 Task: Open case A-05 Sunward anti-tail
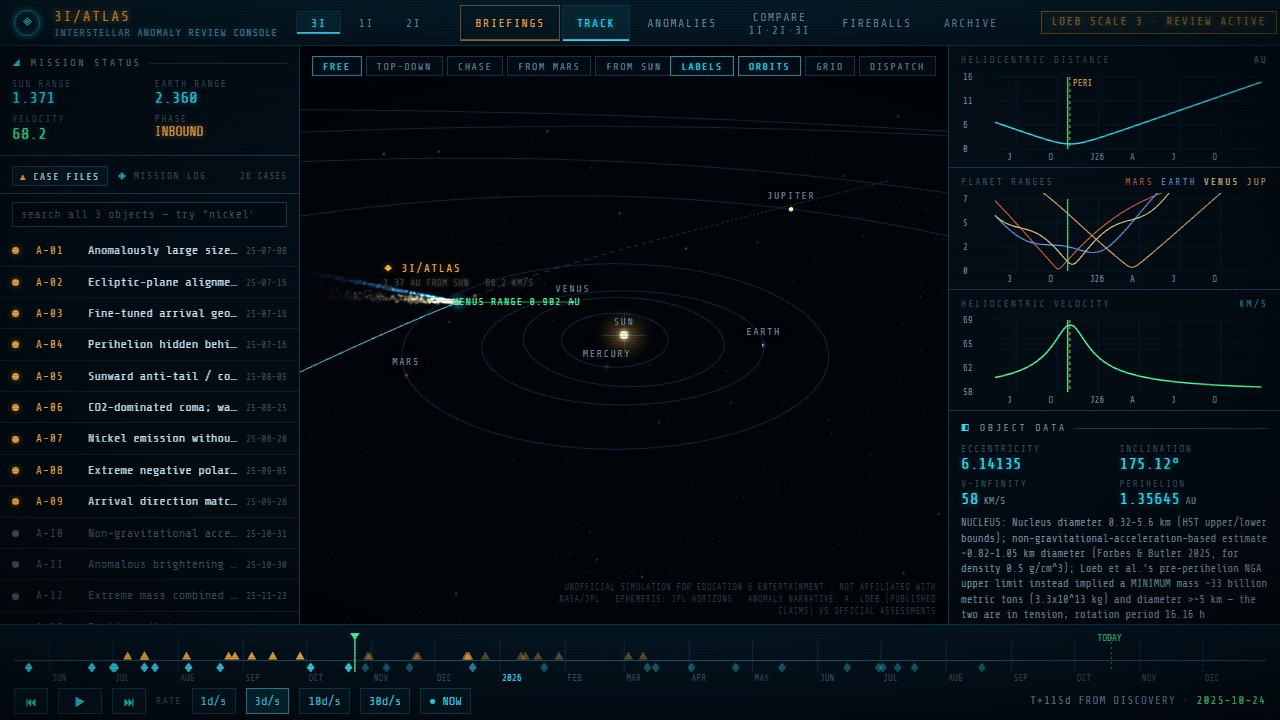coord(149,376)
